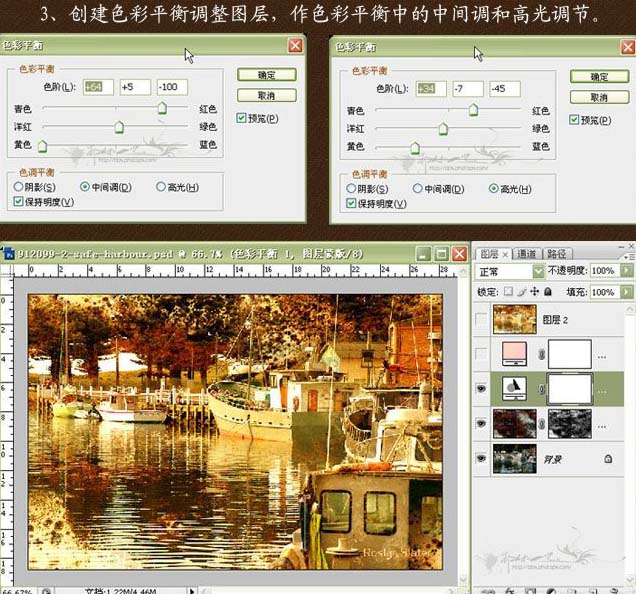
Task: Uncheck 保持明度 in the right dialog
Action: click(x=351, y=203)
